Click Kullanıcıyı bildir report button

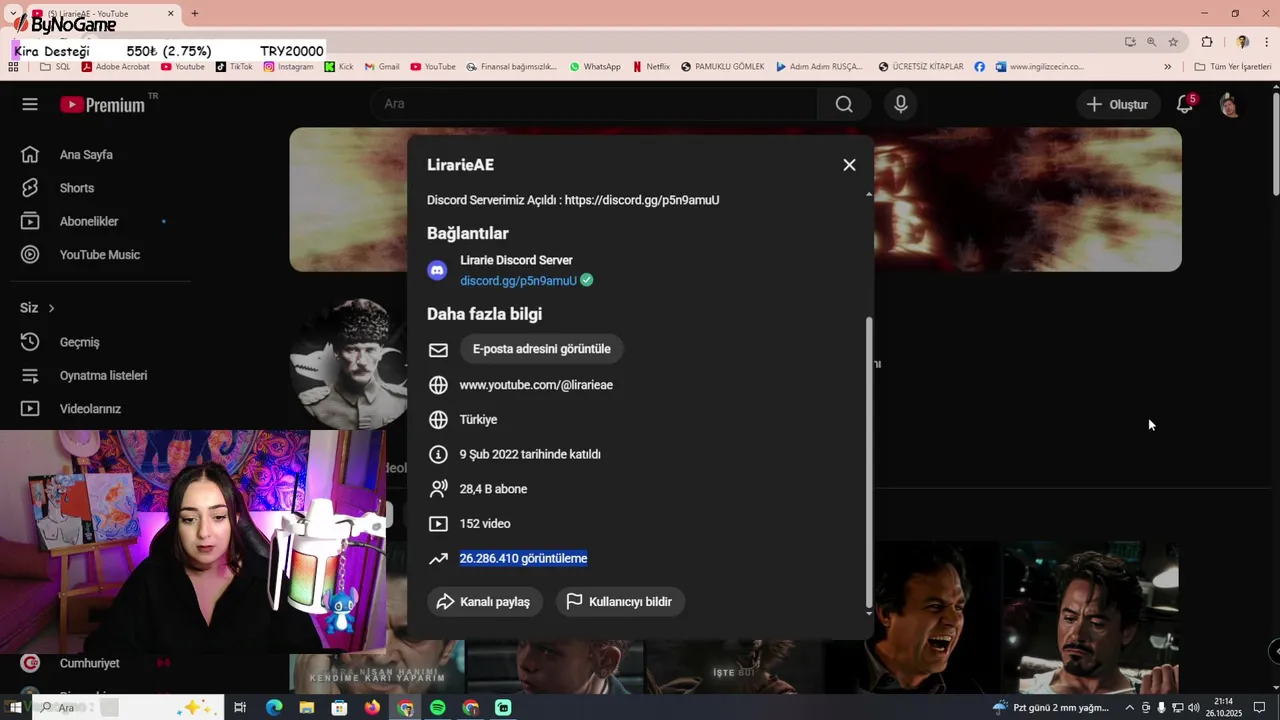[x=620, y=602]
